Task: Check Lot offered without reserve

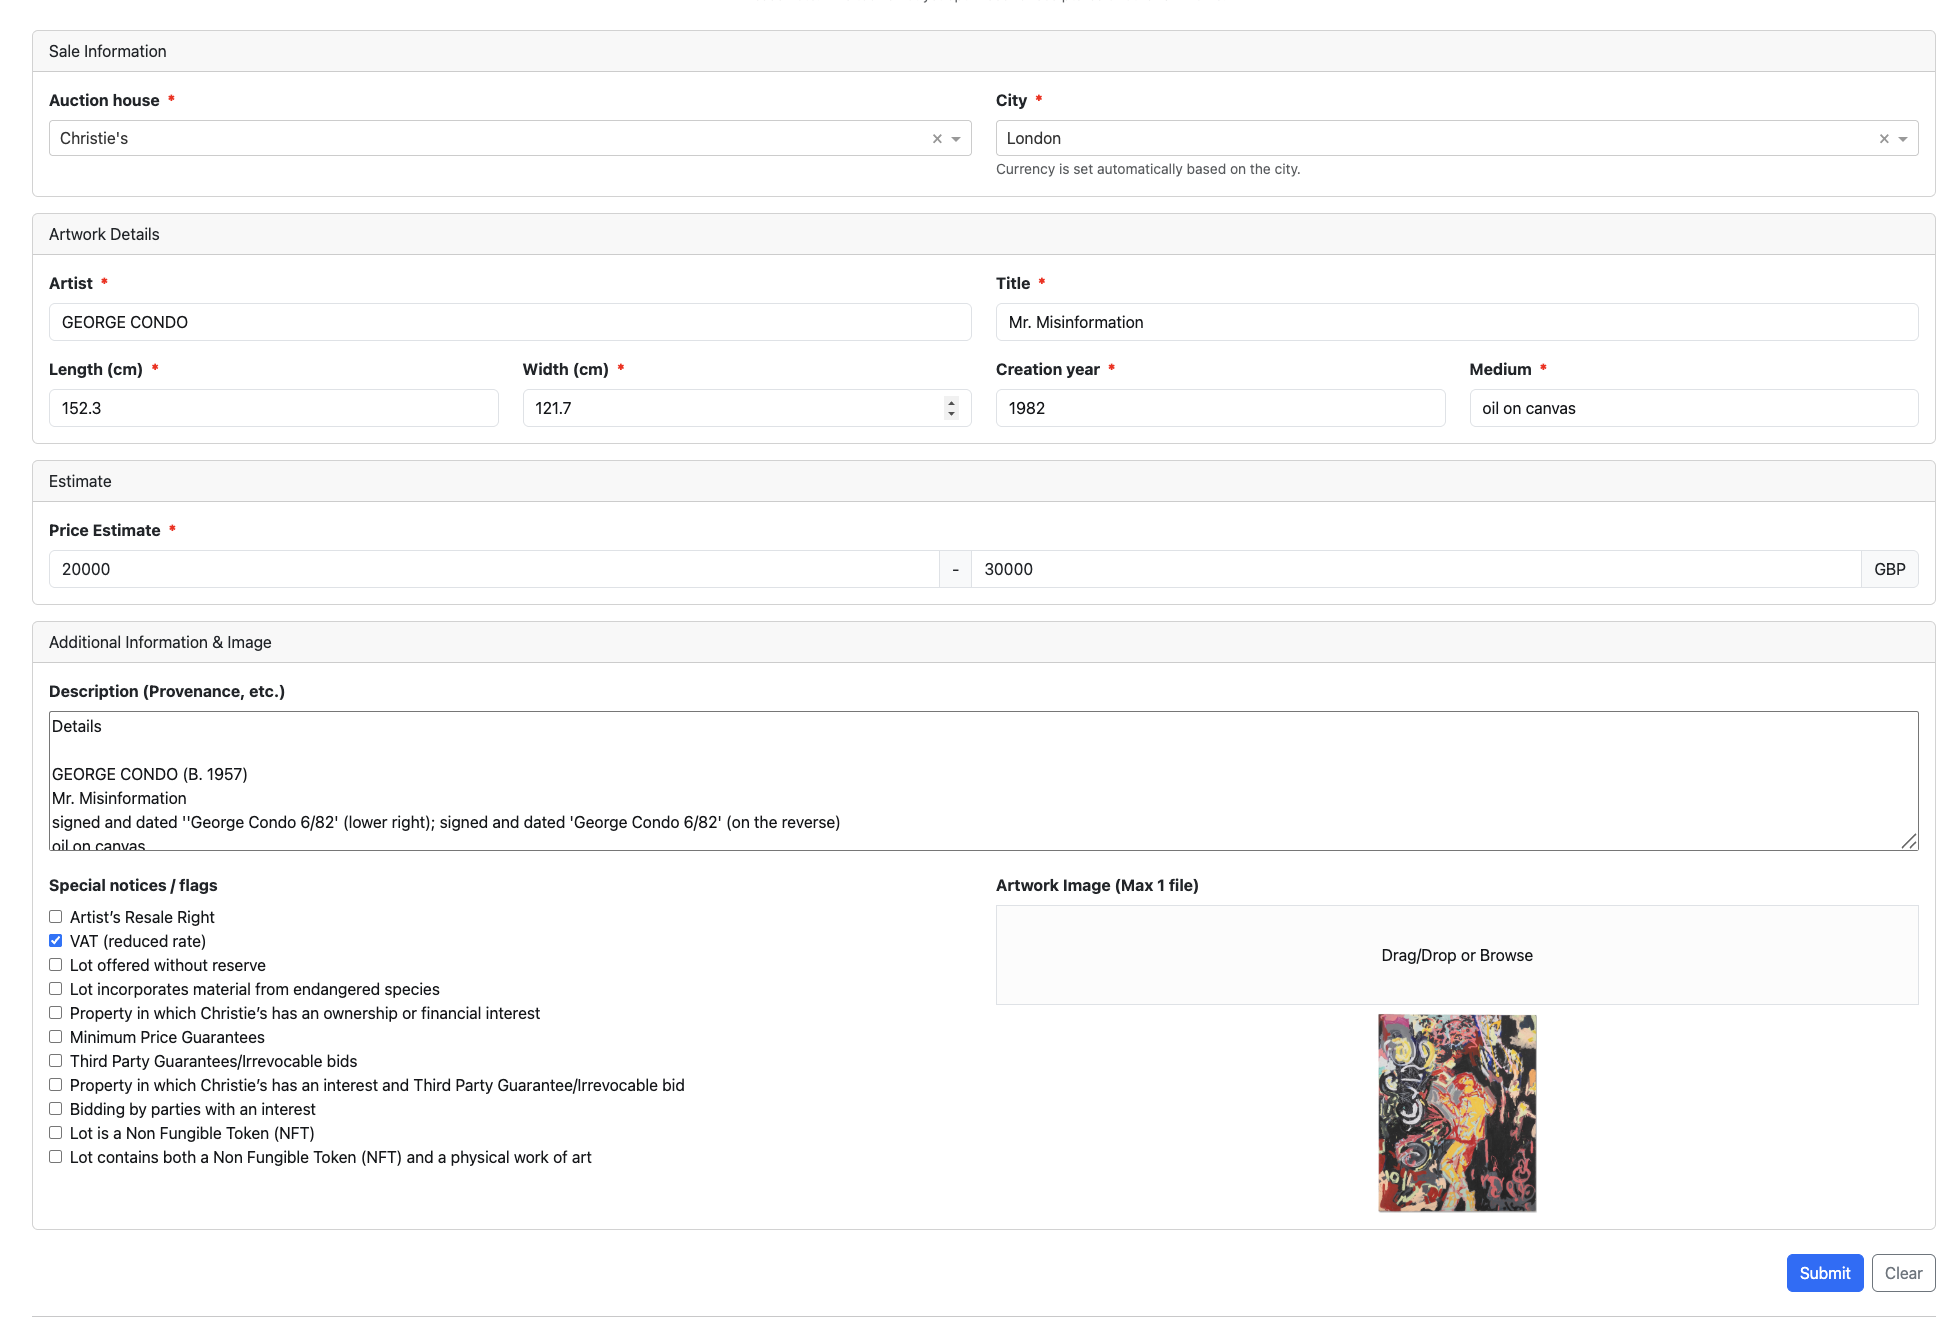Action: point(55,964)
